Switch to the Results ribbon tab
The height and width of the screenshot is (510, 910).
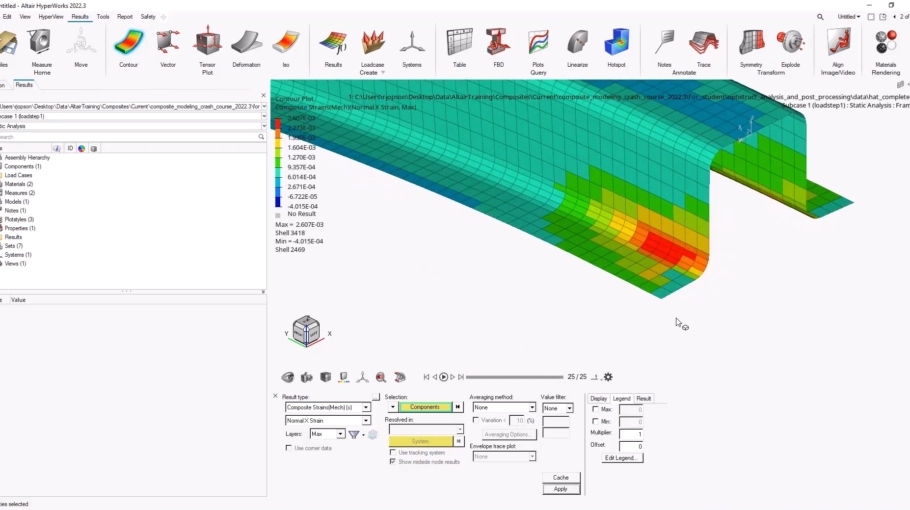coord(80,17)
